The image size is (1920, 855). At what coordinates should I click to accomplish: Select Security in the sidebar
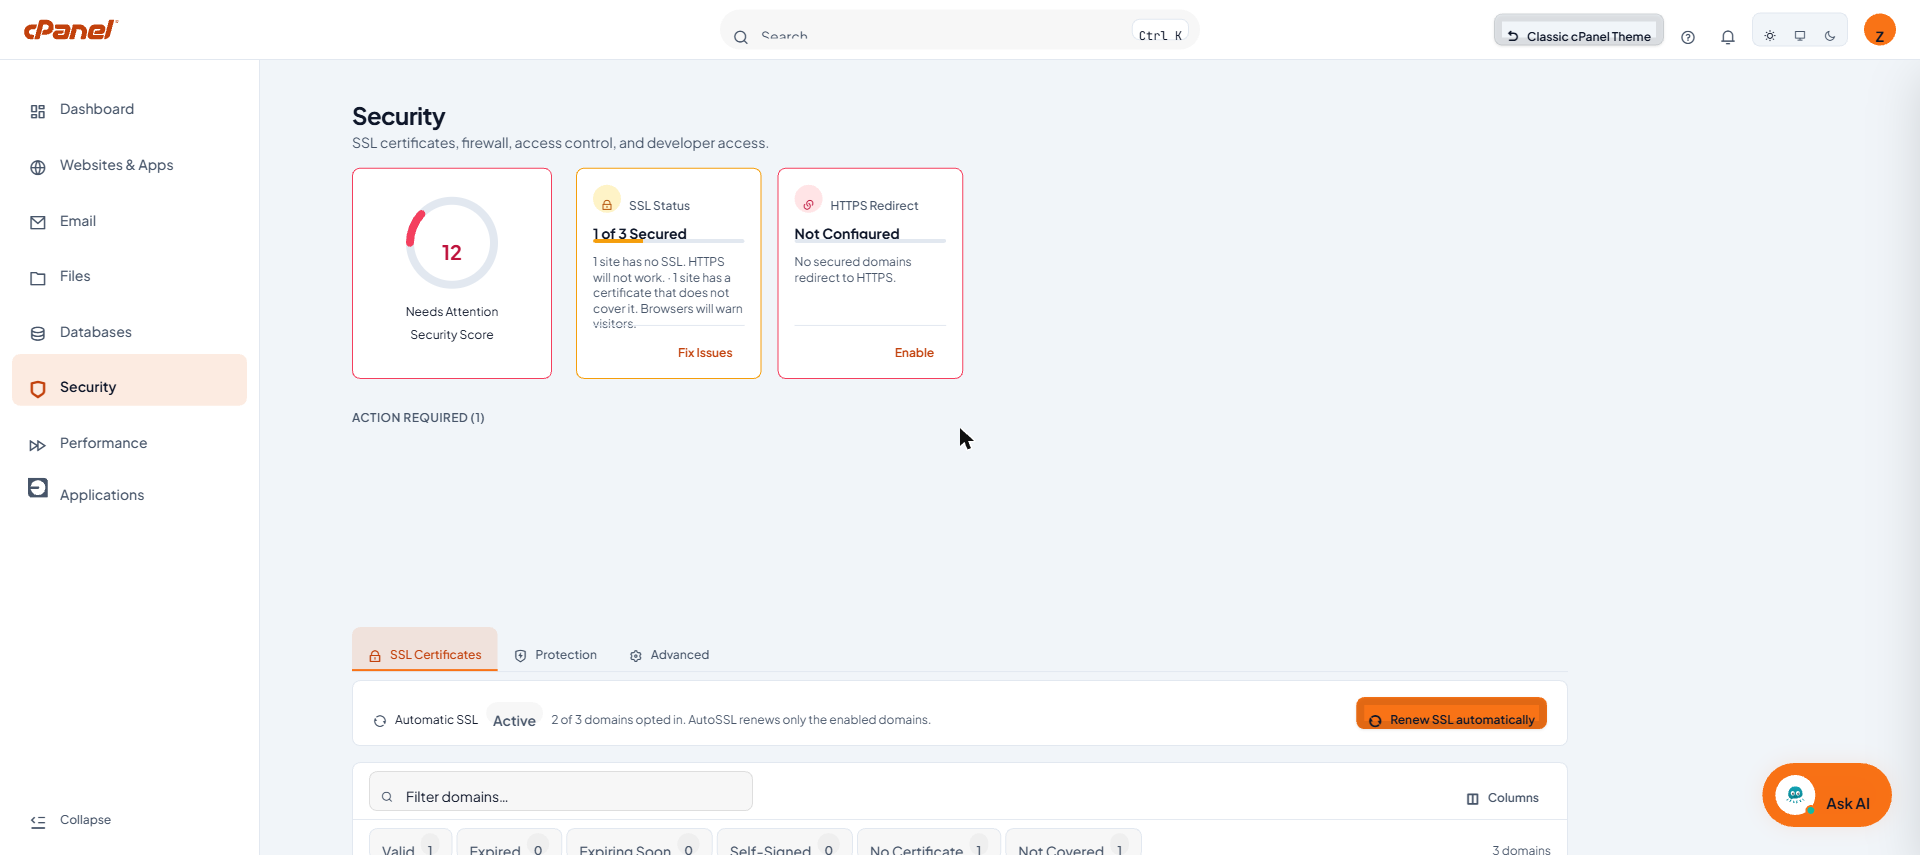(x=129, y=380)
